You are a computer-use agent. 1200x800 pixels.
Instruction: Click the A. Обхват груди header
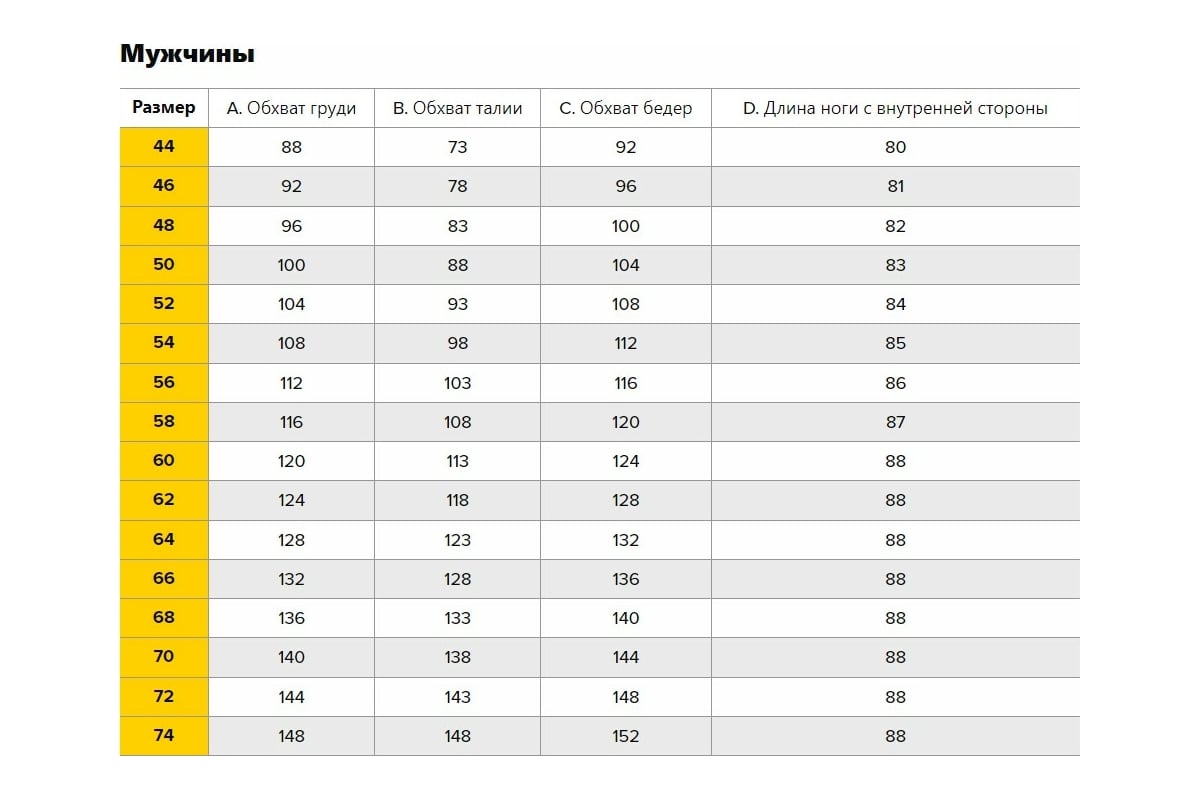(x=291, y=108)
